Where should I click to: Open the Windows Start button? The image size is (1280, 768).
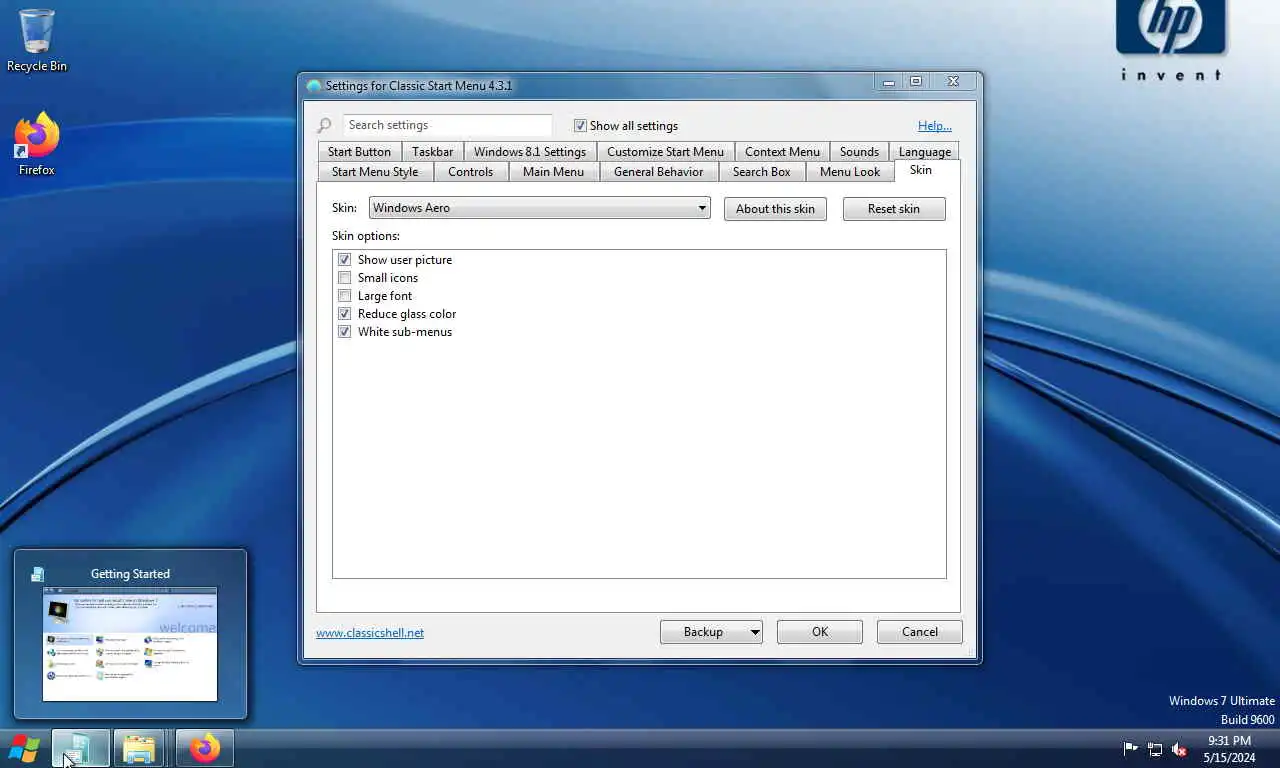[x=24, y=748]
